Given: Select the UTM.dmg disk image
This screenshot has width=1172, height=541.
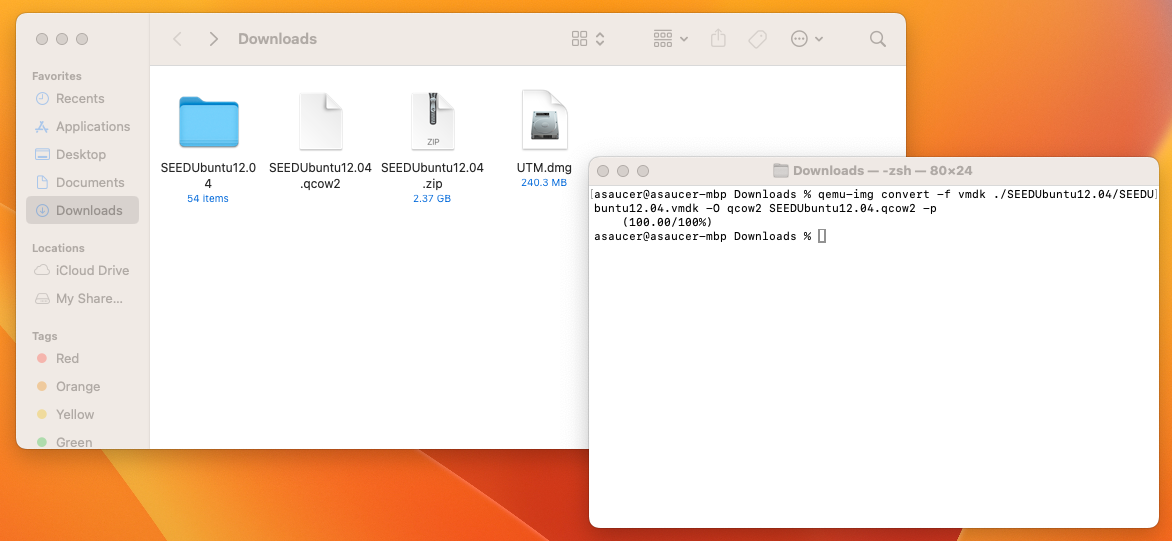Looking at the screenshot, I should coord(544,122).
